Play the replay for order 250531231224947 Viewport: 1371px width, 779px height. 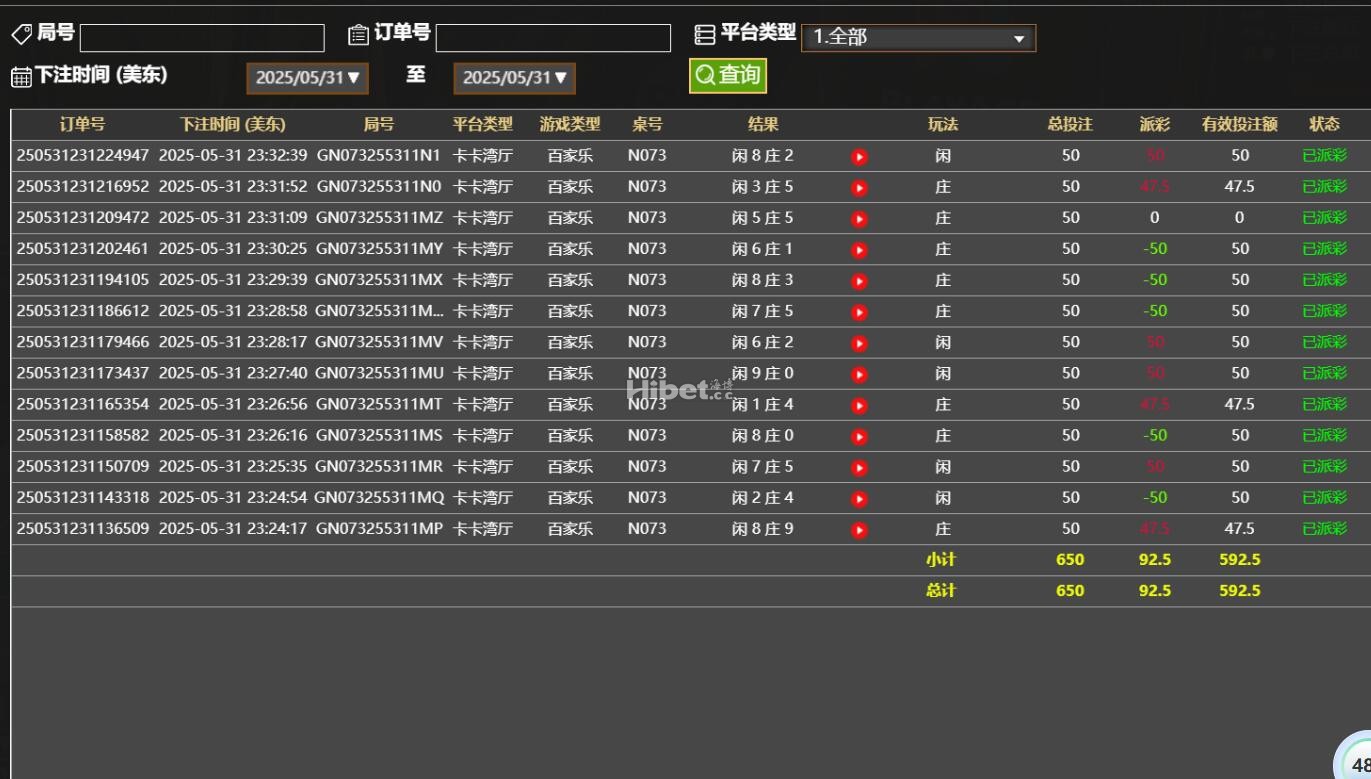coord(858,156)
